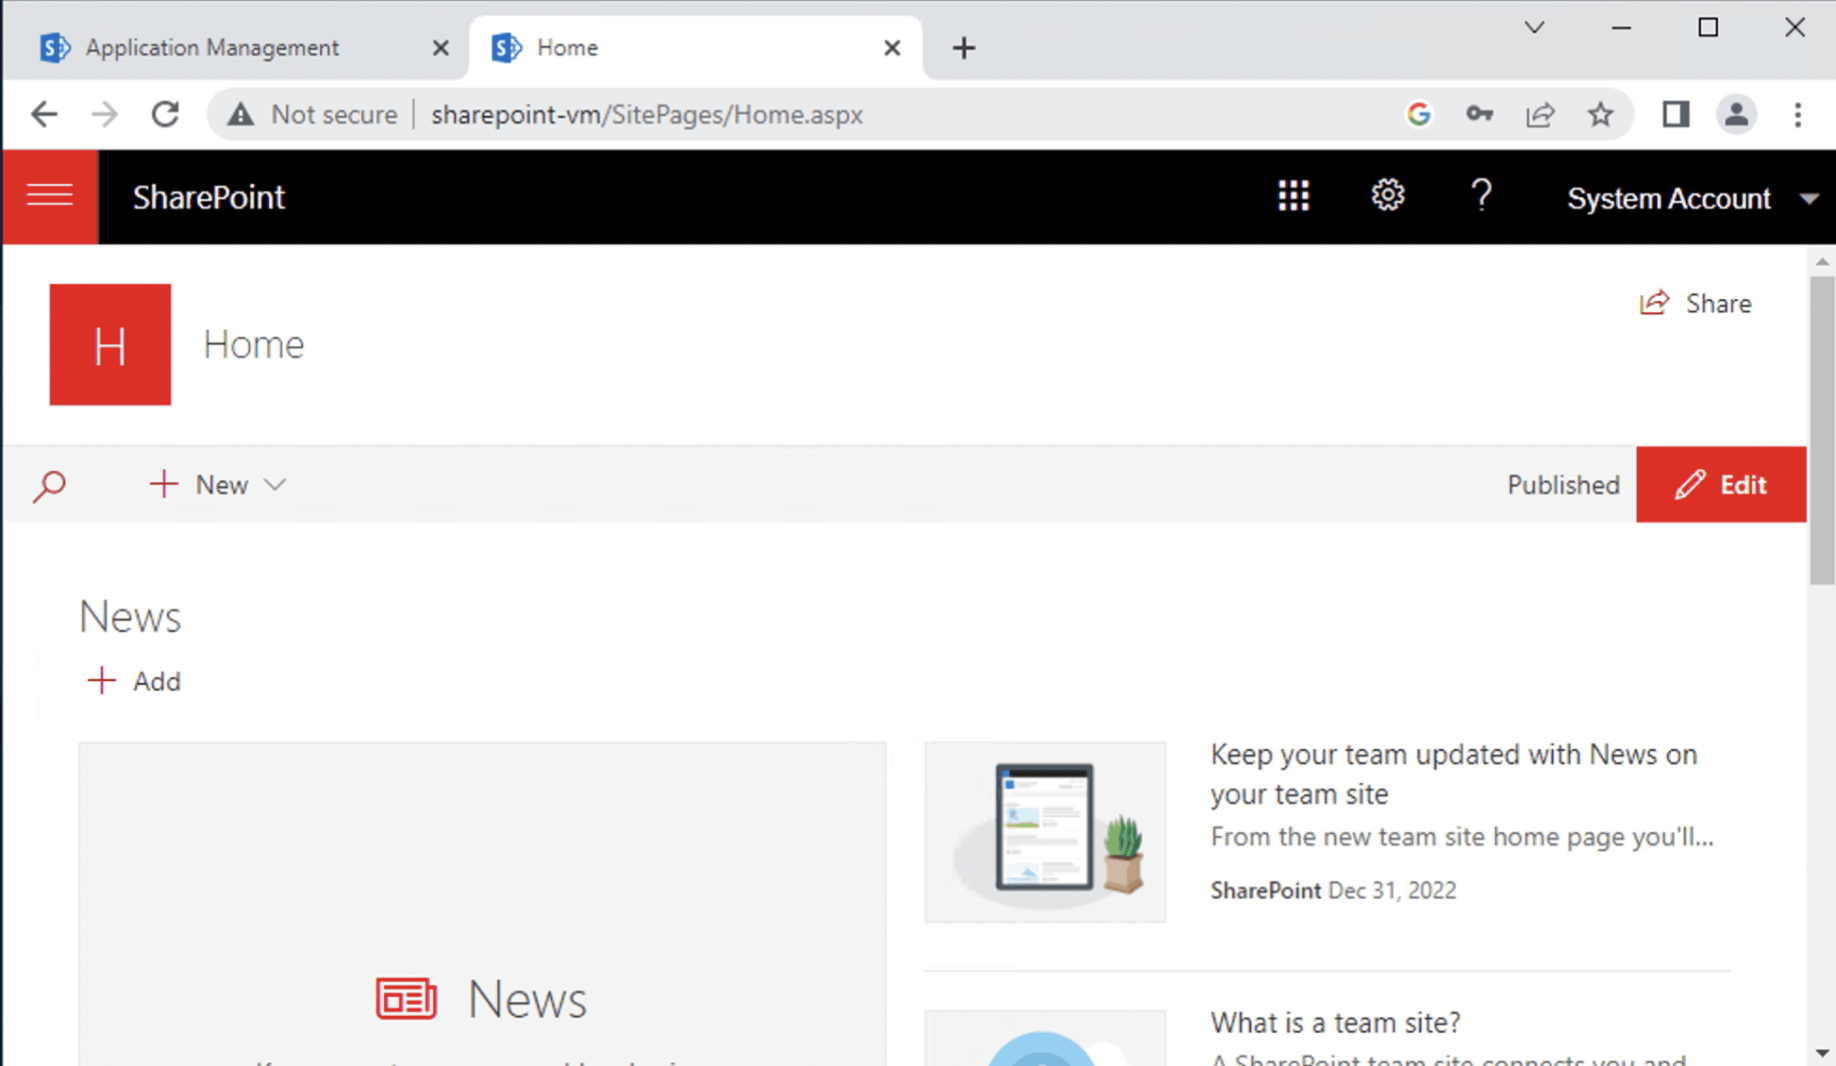Screen dimensions: 1836x1066
Task: Click the browser share page icon
Action: [1540, 115]
